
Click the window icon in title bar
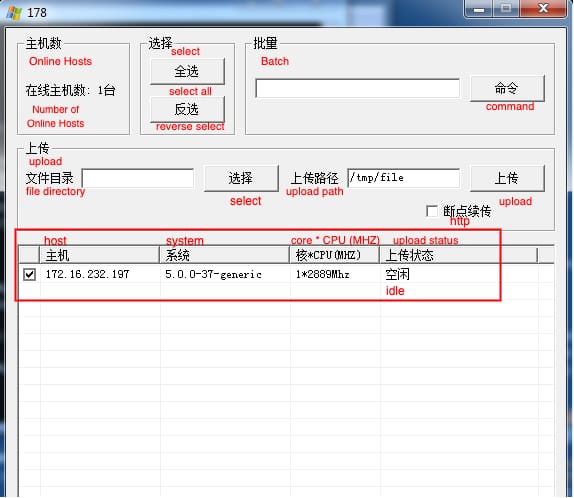coord(14,13)
